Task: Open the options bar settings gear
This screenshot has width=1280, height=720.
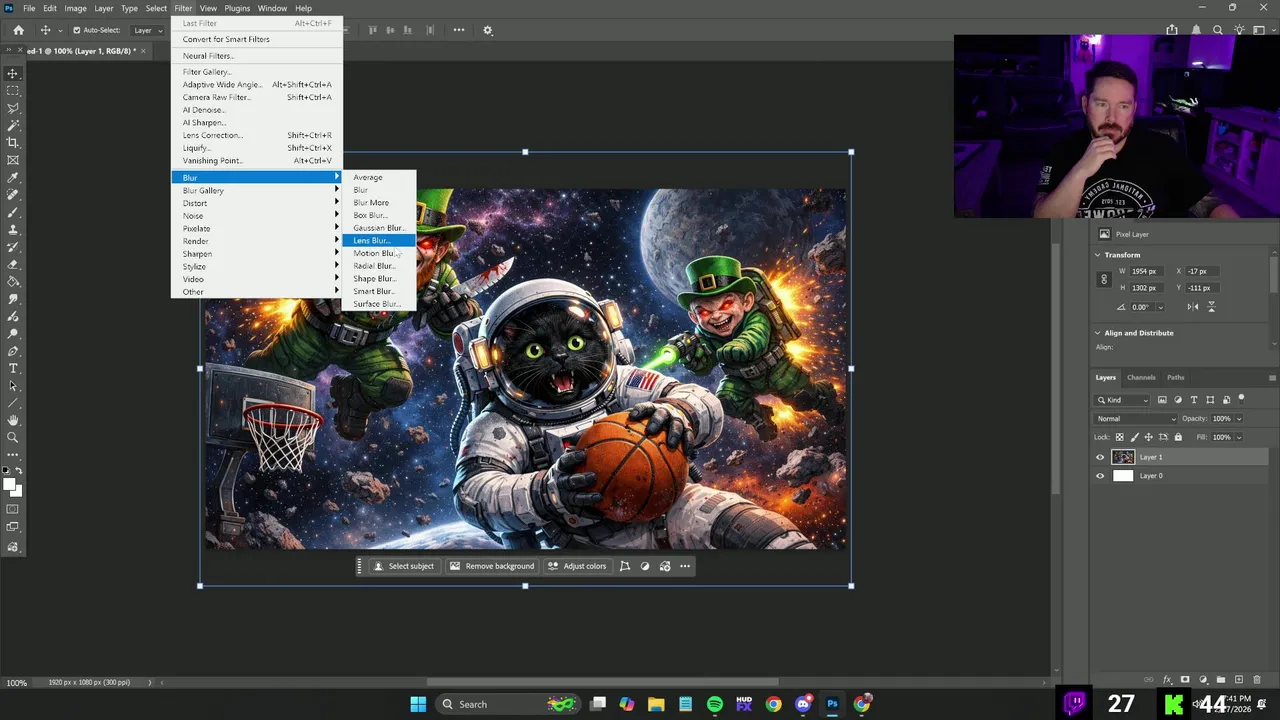Action: [488, 30]
